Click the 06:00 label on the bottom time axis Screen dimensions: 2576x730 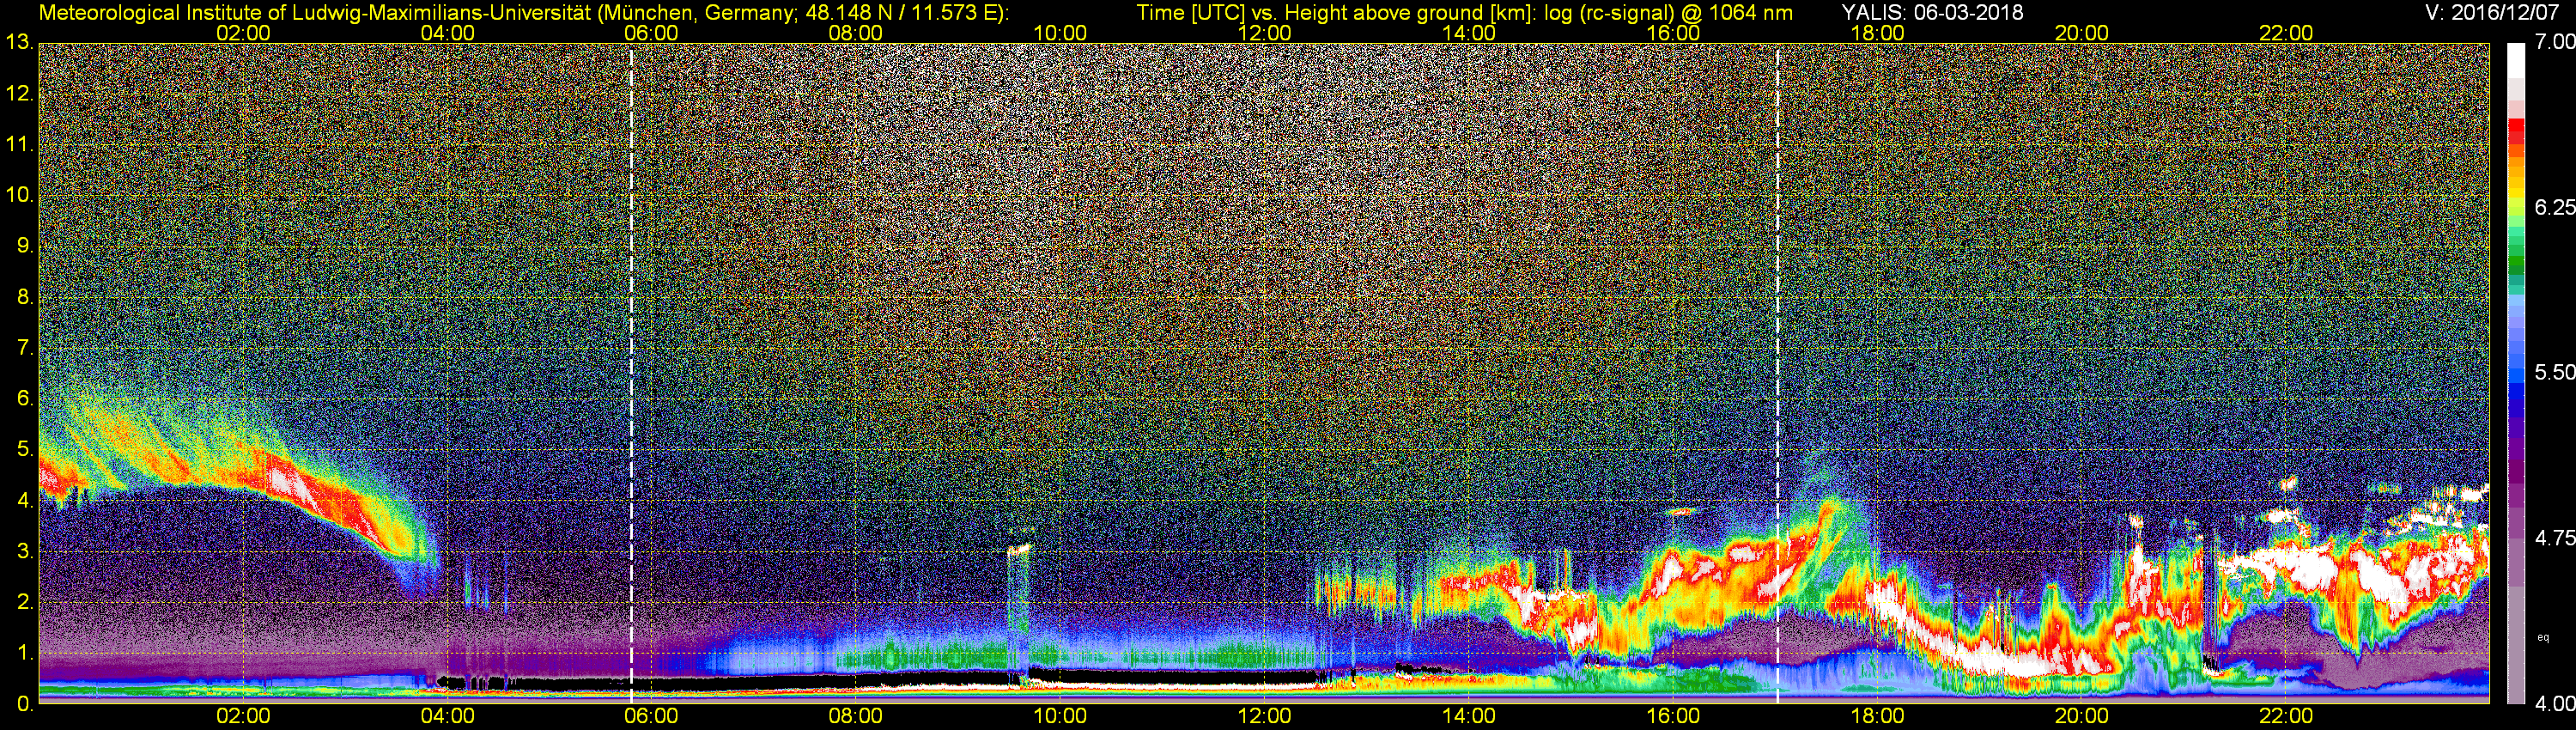coord(651,717)
